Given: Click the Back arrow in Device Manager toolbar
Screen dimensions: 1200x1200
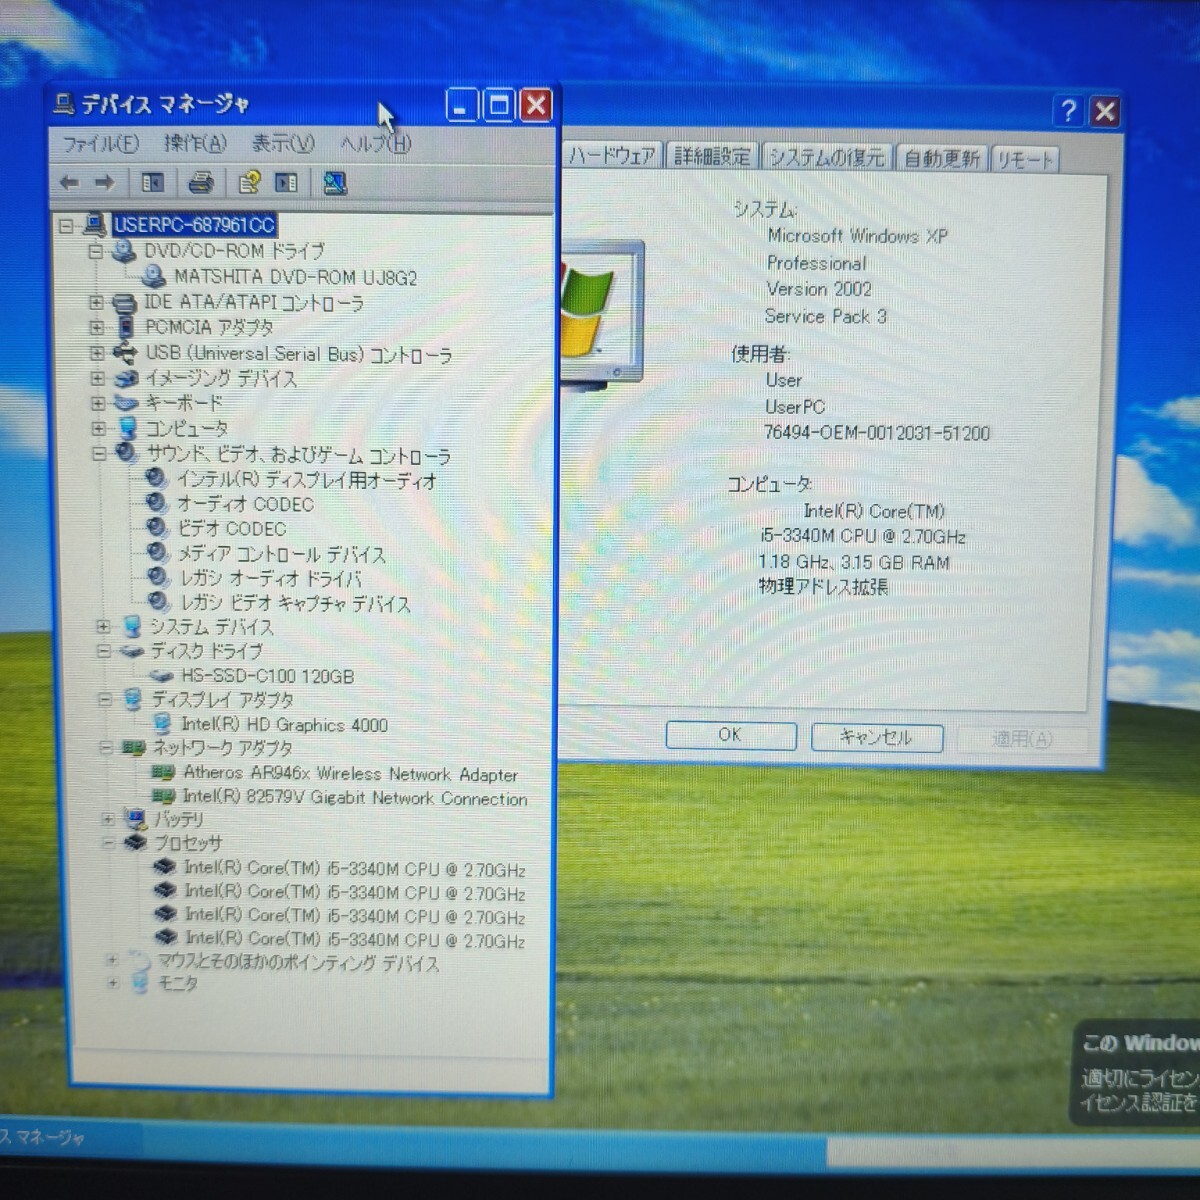Looking at the screenshot, I should pos(68,182).
